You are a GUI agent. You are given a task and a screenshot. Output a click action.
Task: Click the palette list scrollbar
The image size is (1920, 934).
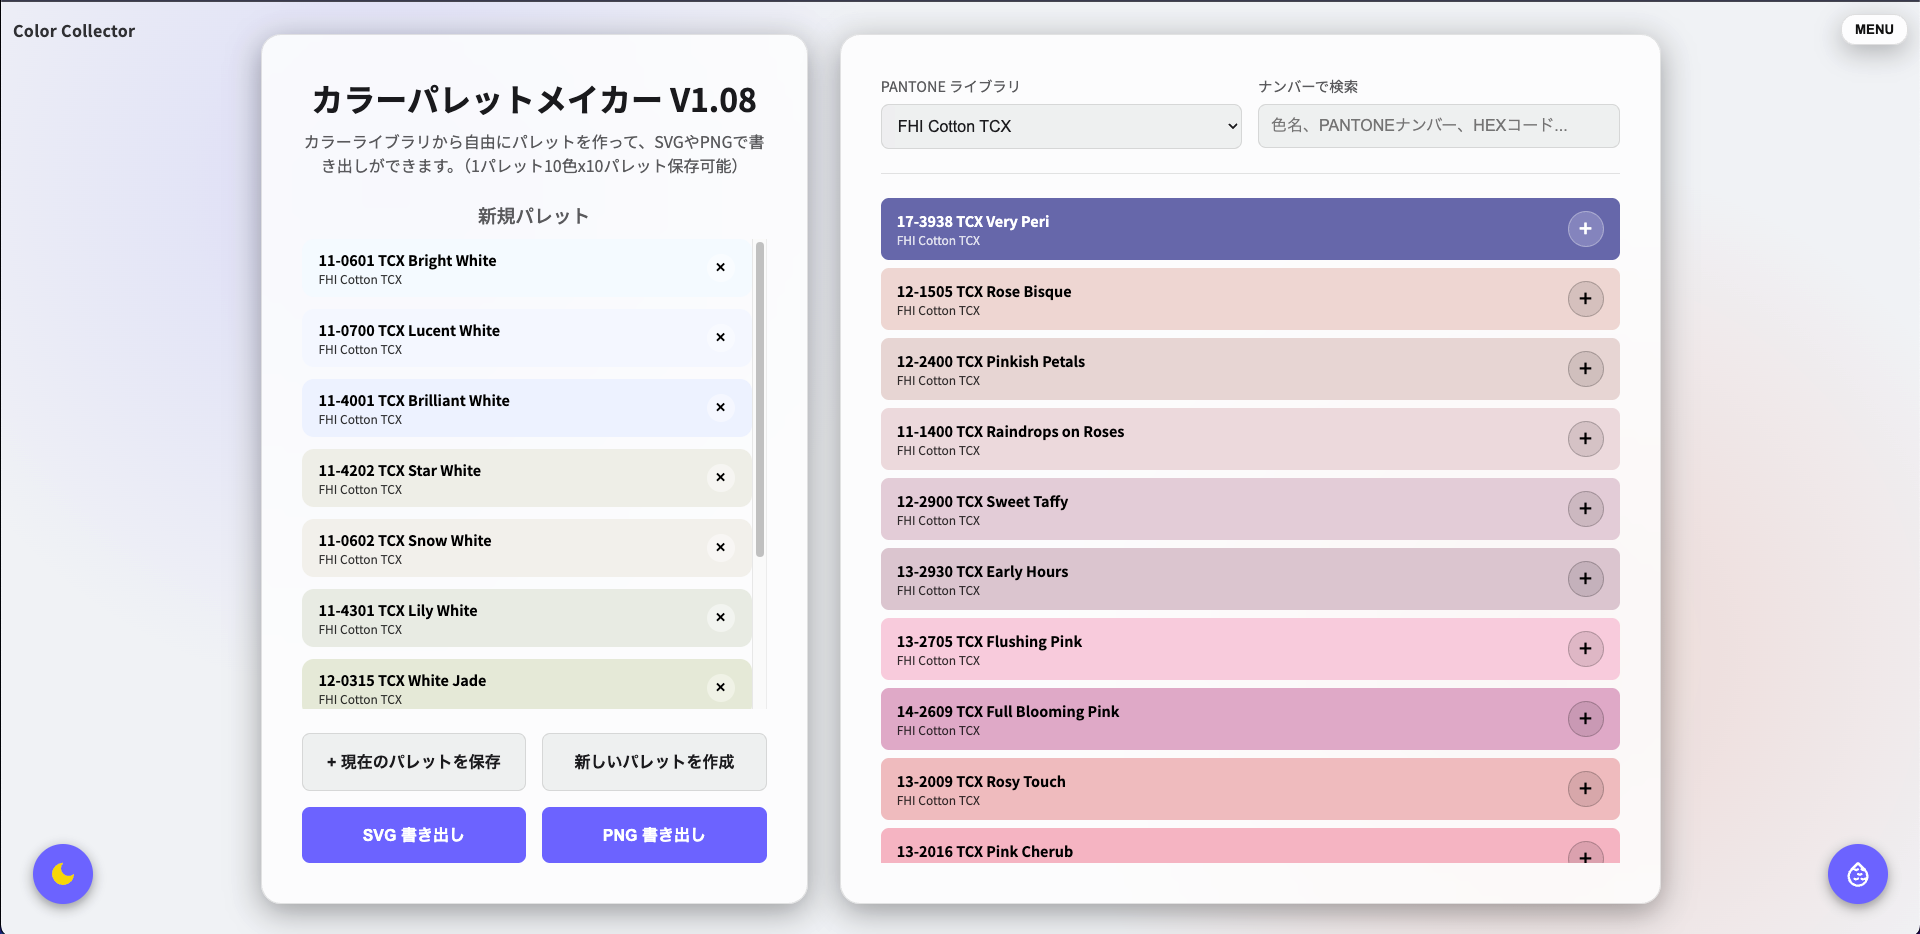tap(760, 399)
